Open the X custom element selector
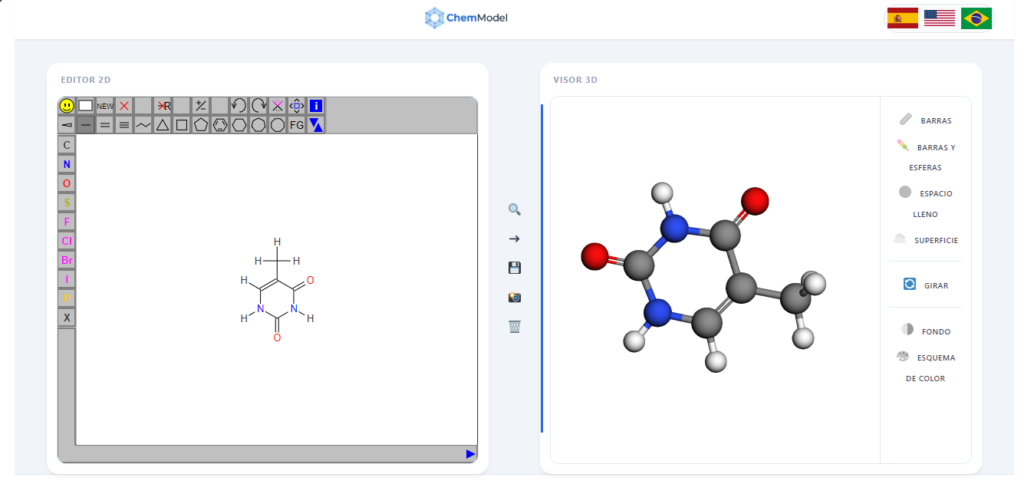 (67, 318)
